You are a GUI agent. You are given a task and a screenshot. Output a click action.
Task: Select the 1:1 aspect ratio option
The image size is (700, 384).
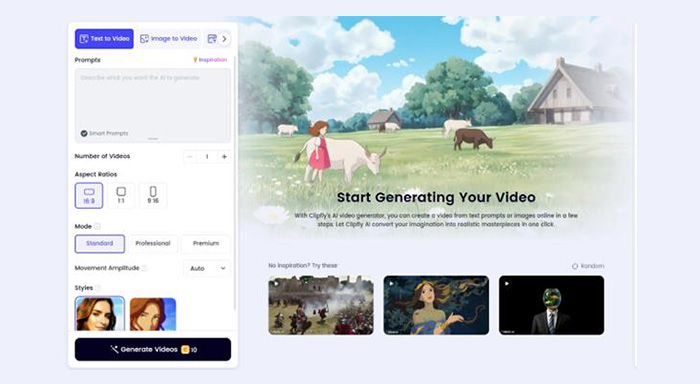pyautogui.click(x=121, y=195)
